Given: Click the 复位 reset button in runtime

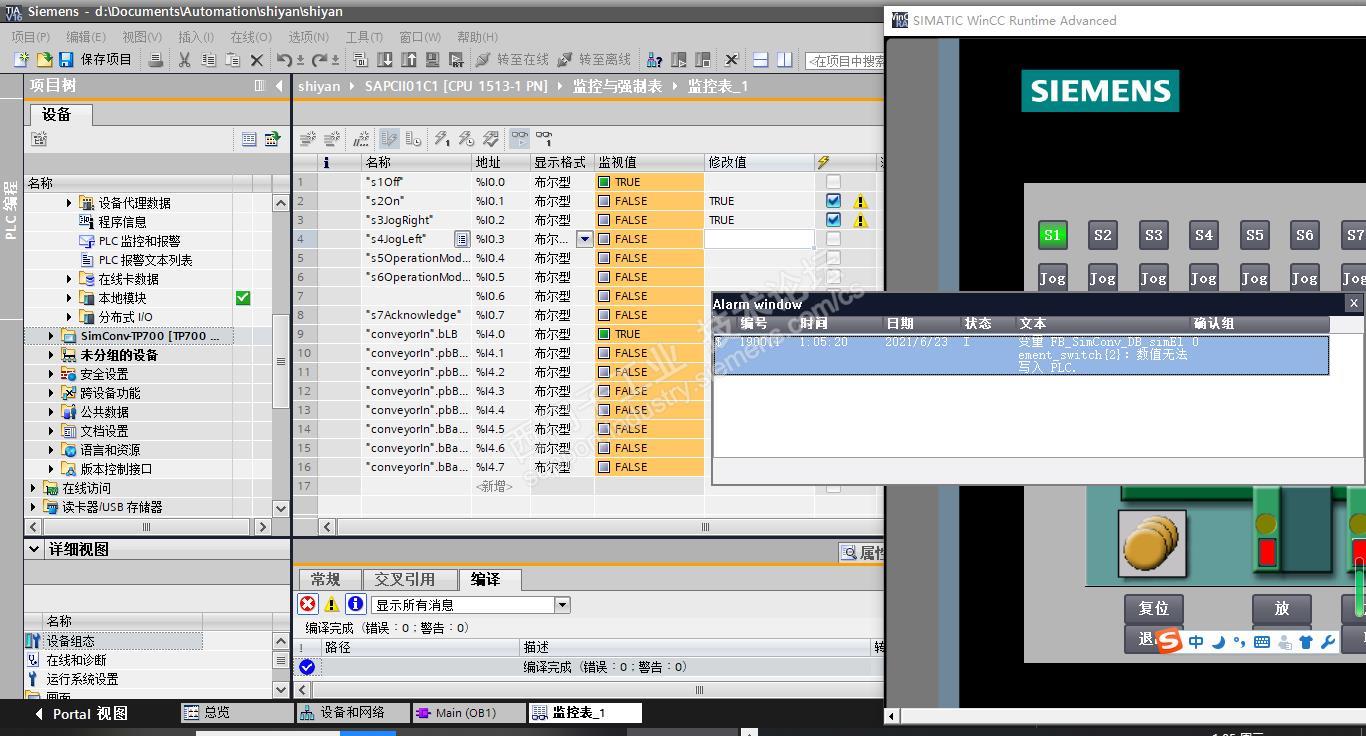Looking at the screenshot, I should 1153,608.
